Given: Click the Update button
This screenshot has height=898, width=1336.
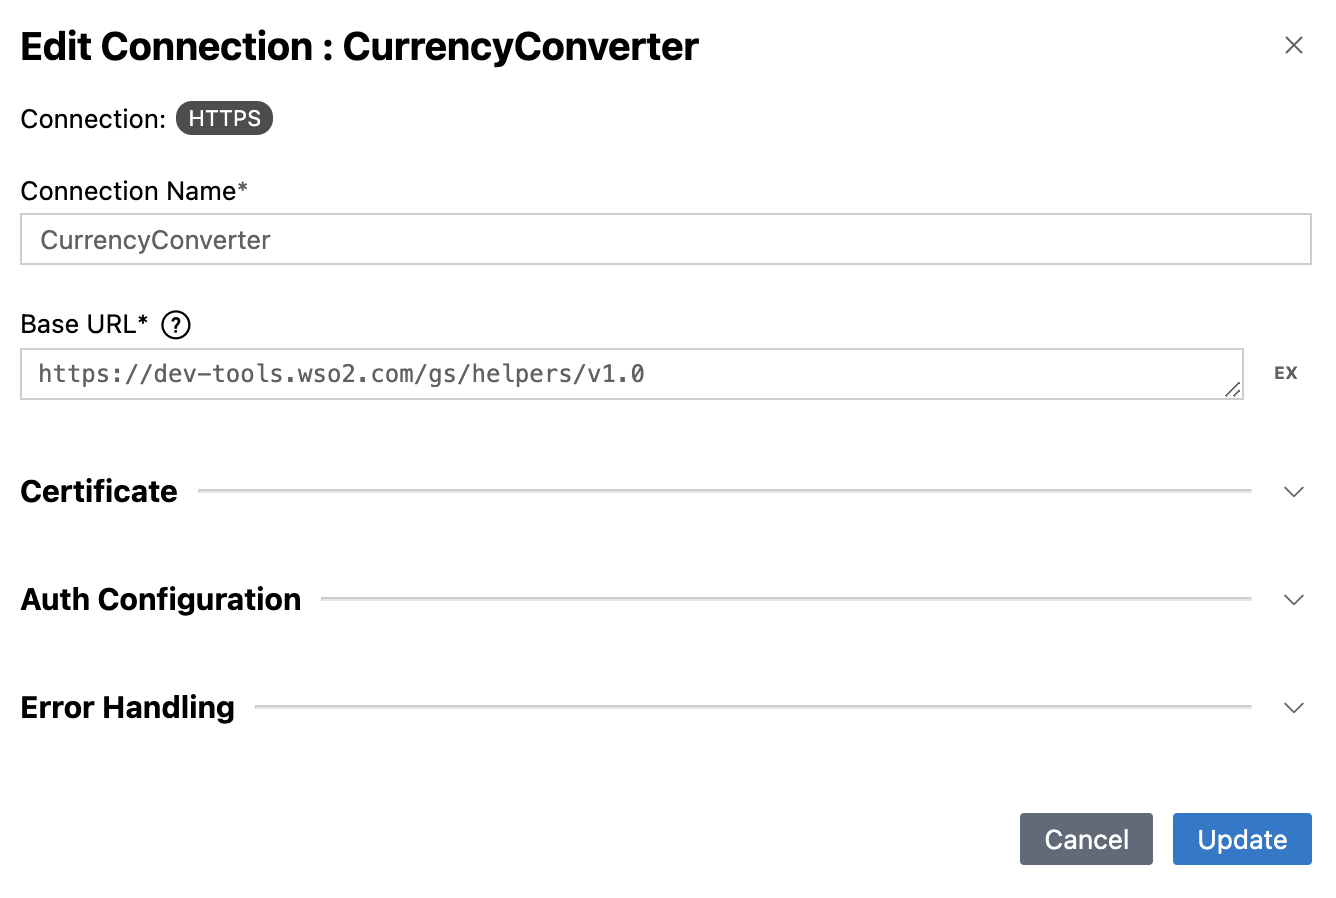Looking at the screenshot, I should (1242, 839).
